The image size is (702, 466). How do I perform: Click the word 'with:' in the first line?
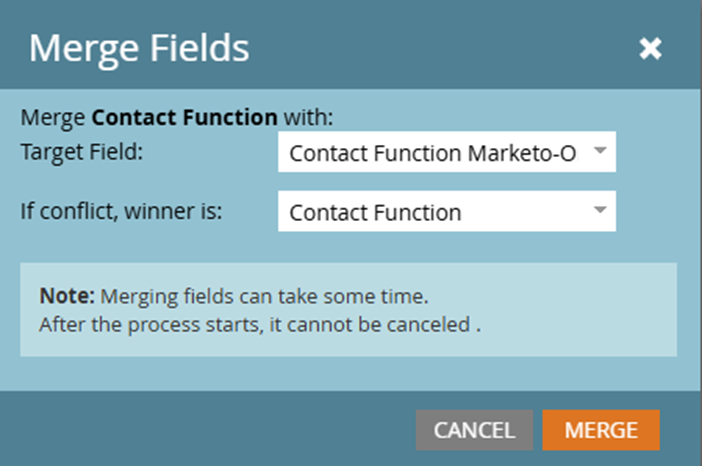308,117
